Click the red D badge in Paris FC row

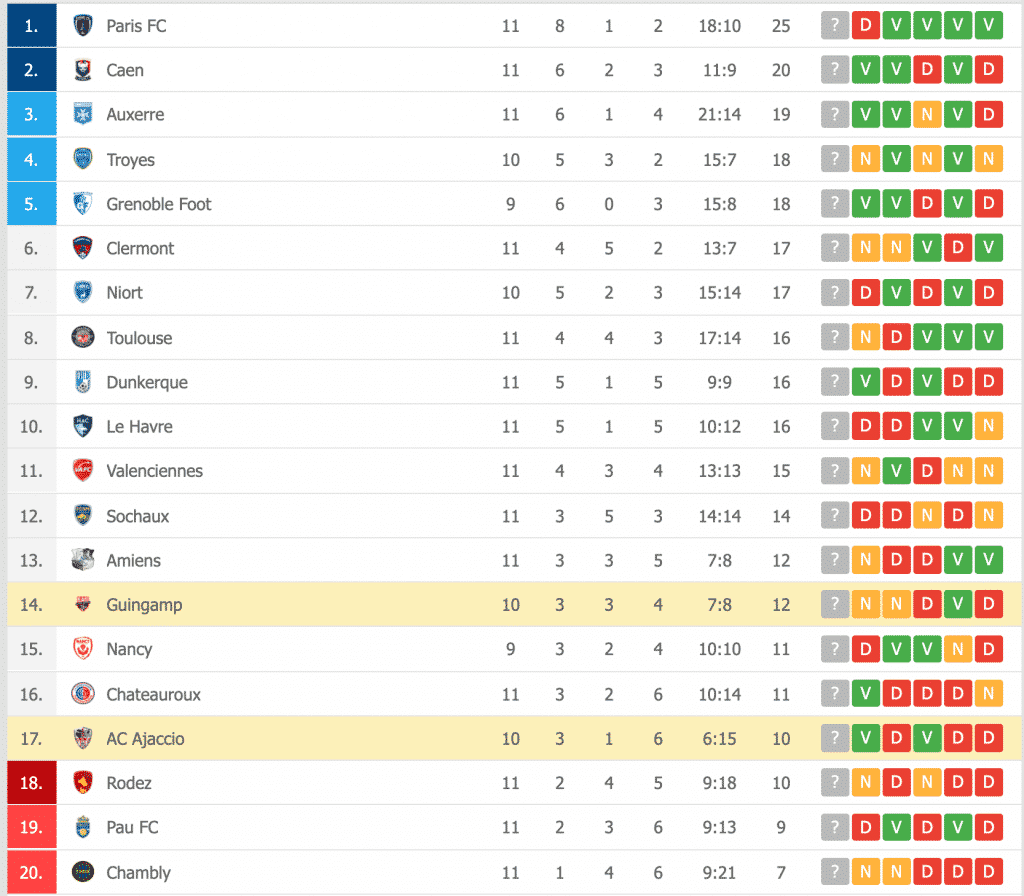(x=865, y=26)
